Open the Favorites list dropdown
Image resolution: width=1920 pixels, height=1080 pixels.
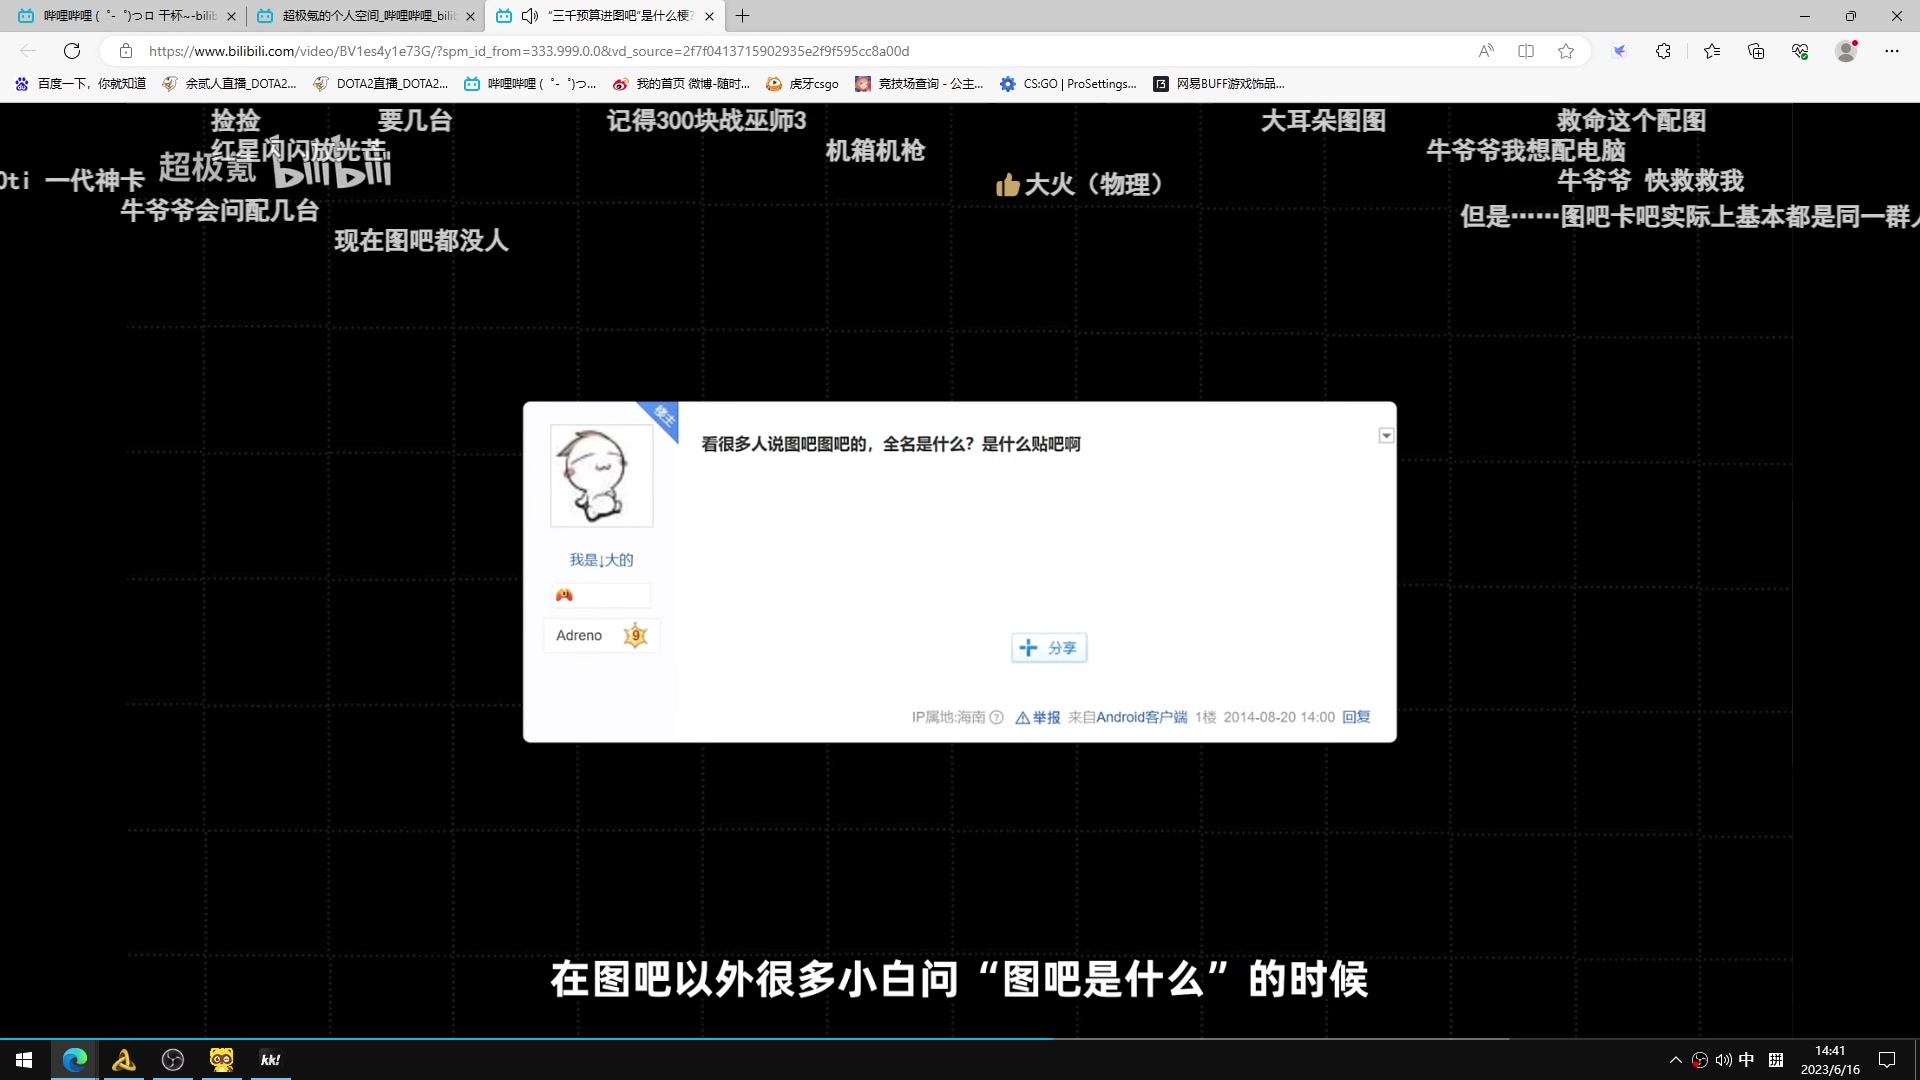click(1712, 51)
